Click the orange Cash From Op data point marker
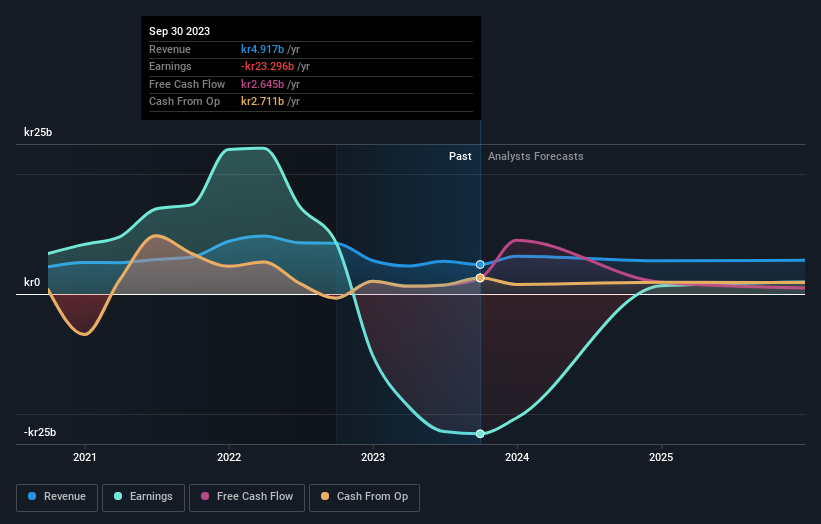 click(x=480, y=278)
